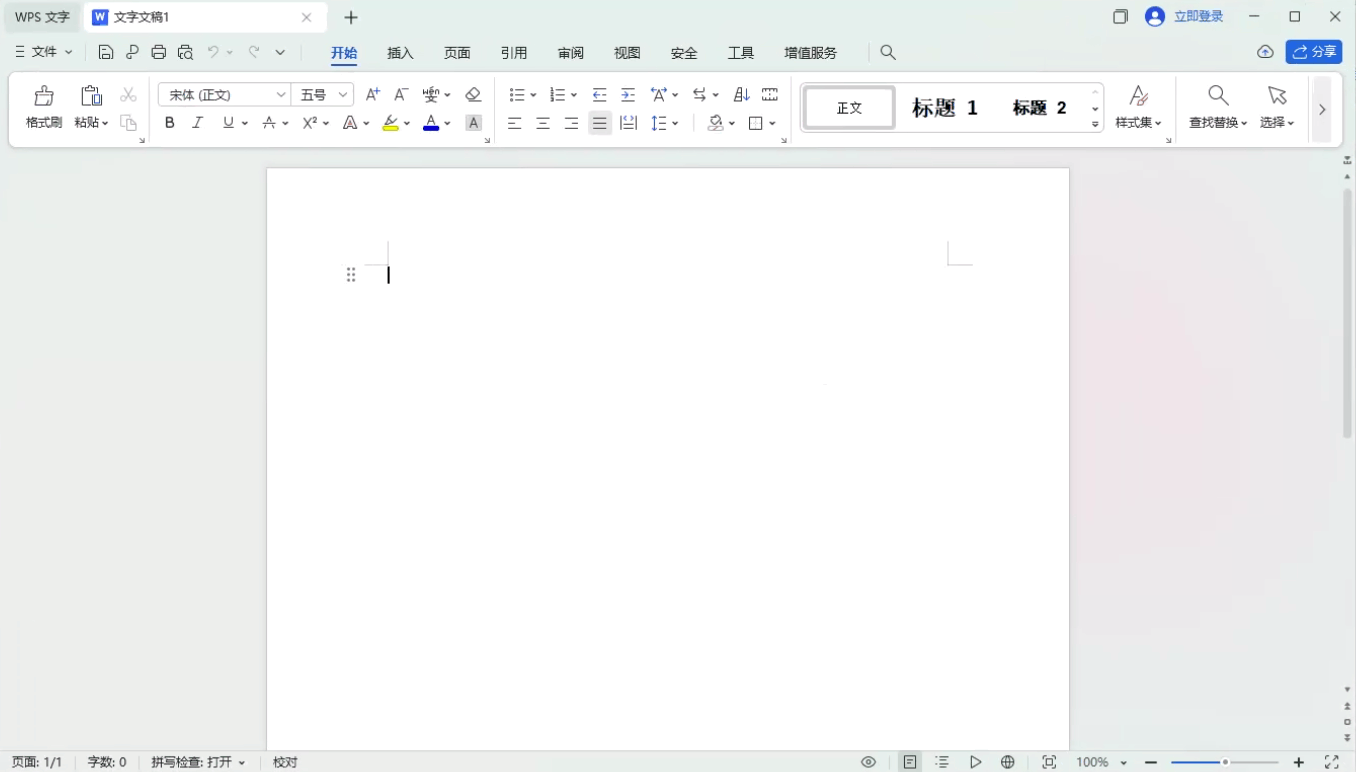This screenshot has width=1356, height=772.
Task: Click the sort icon
Action: [x=741, y=95]
